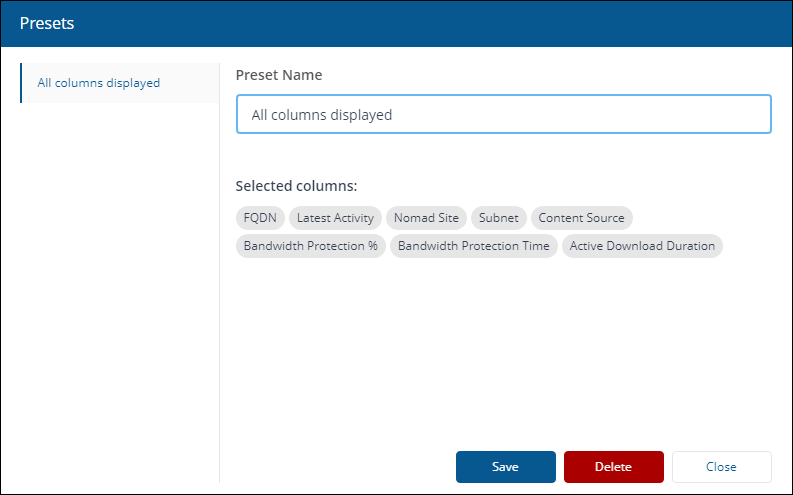Click the Bandwidth Protection Time chip
This screenshot has width=793, height=495.
click(473, 246)
